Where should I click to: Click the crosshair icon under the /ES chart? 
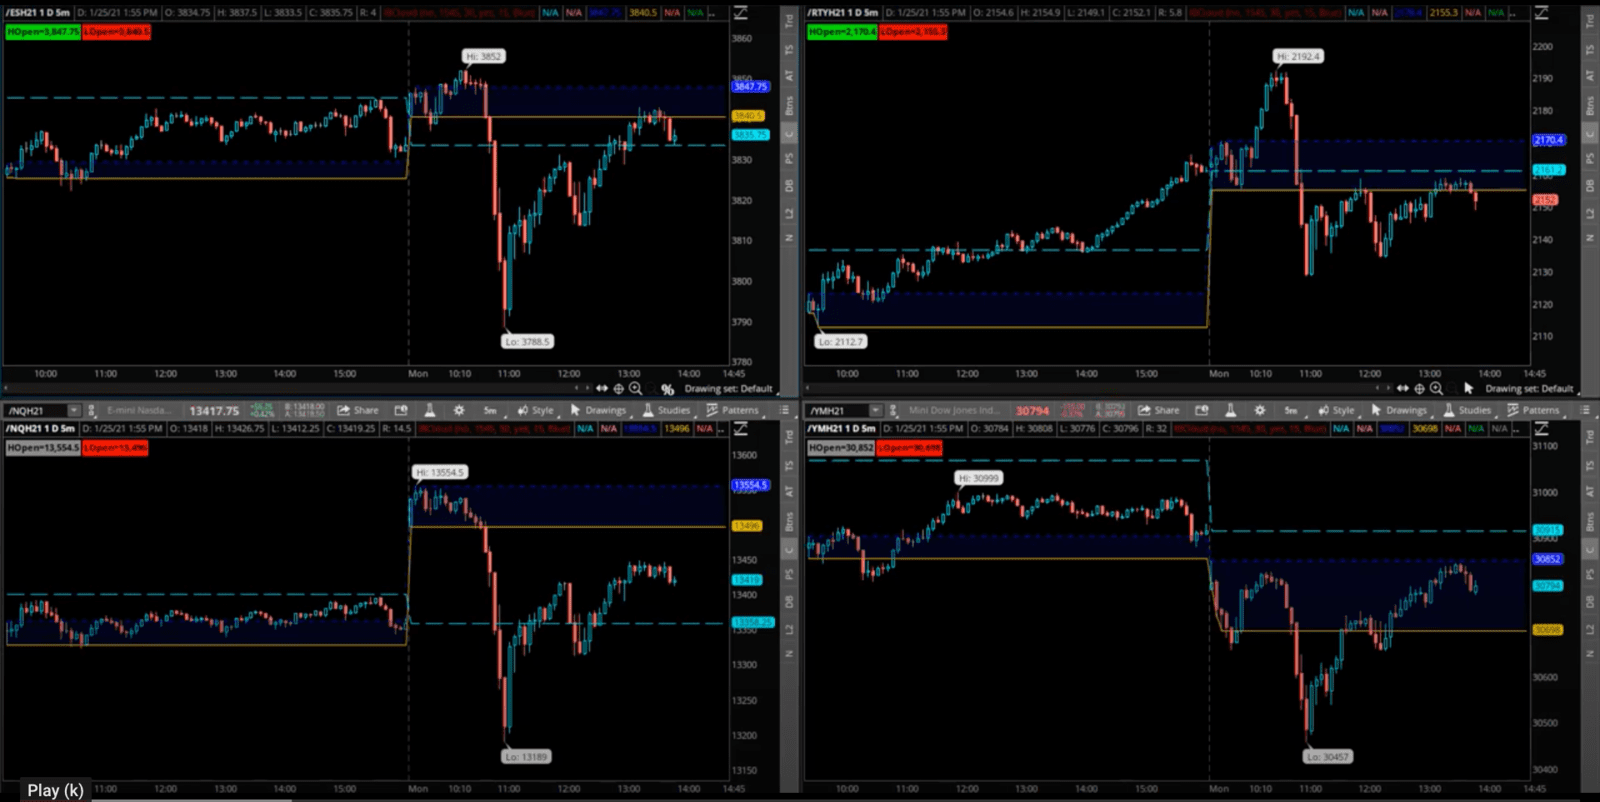coord(618,388)
